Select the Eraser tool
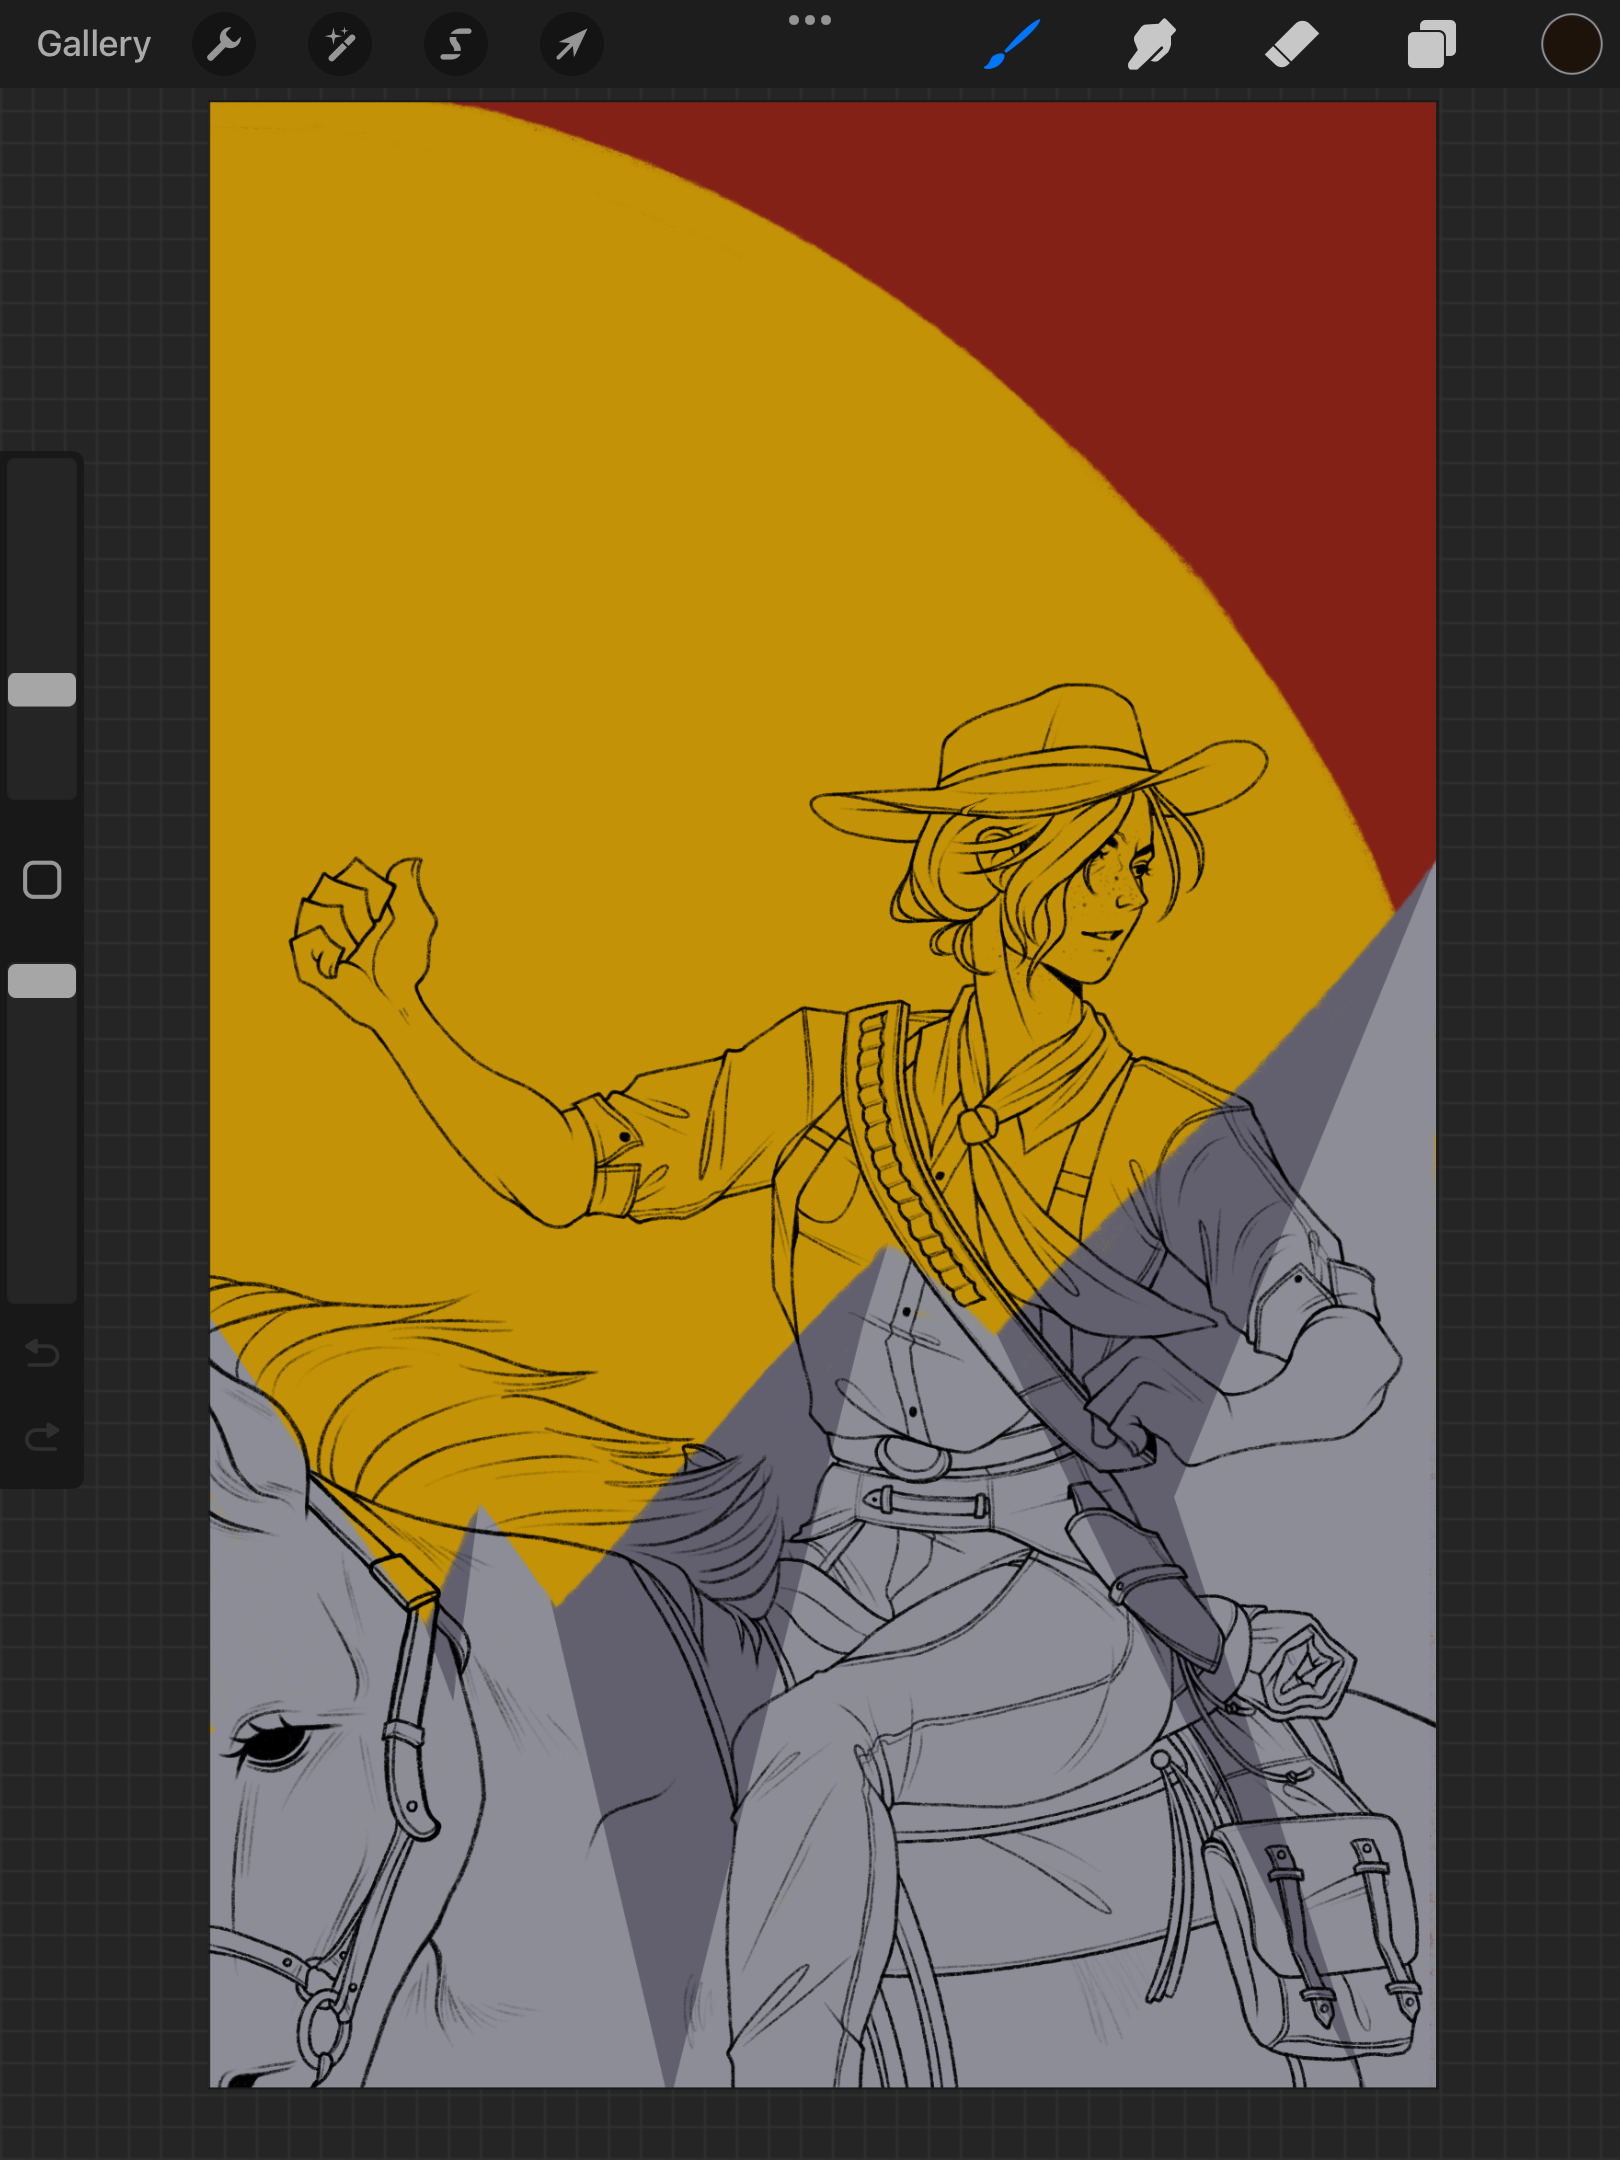The image size is (1620, 2160). [1291, 44]
